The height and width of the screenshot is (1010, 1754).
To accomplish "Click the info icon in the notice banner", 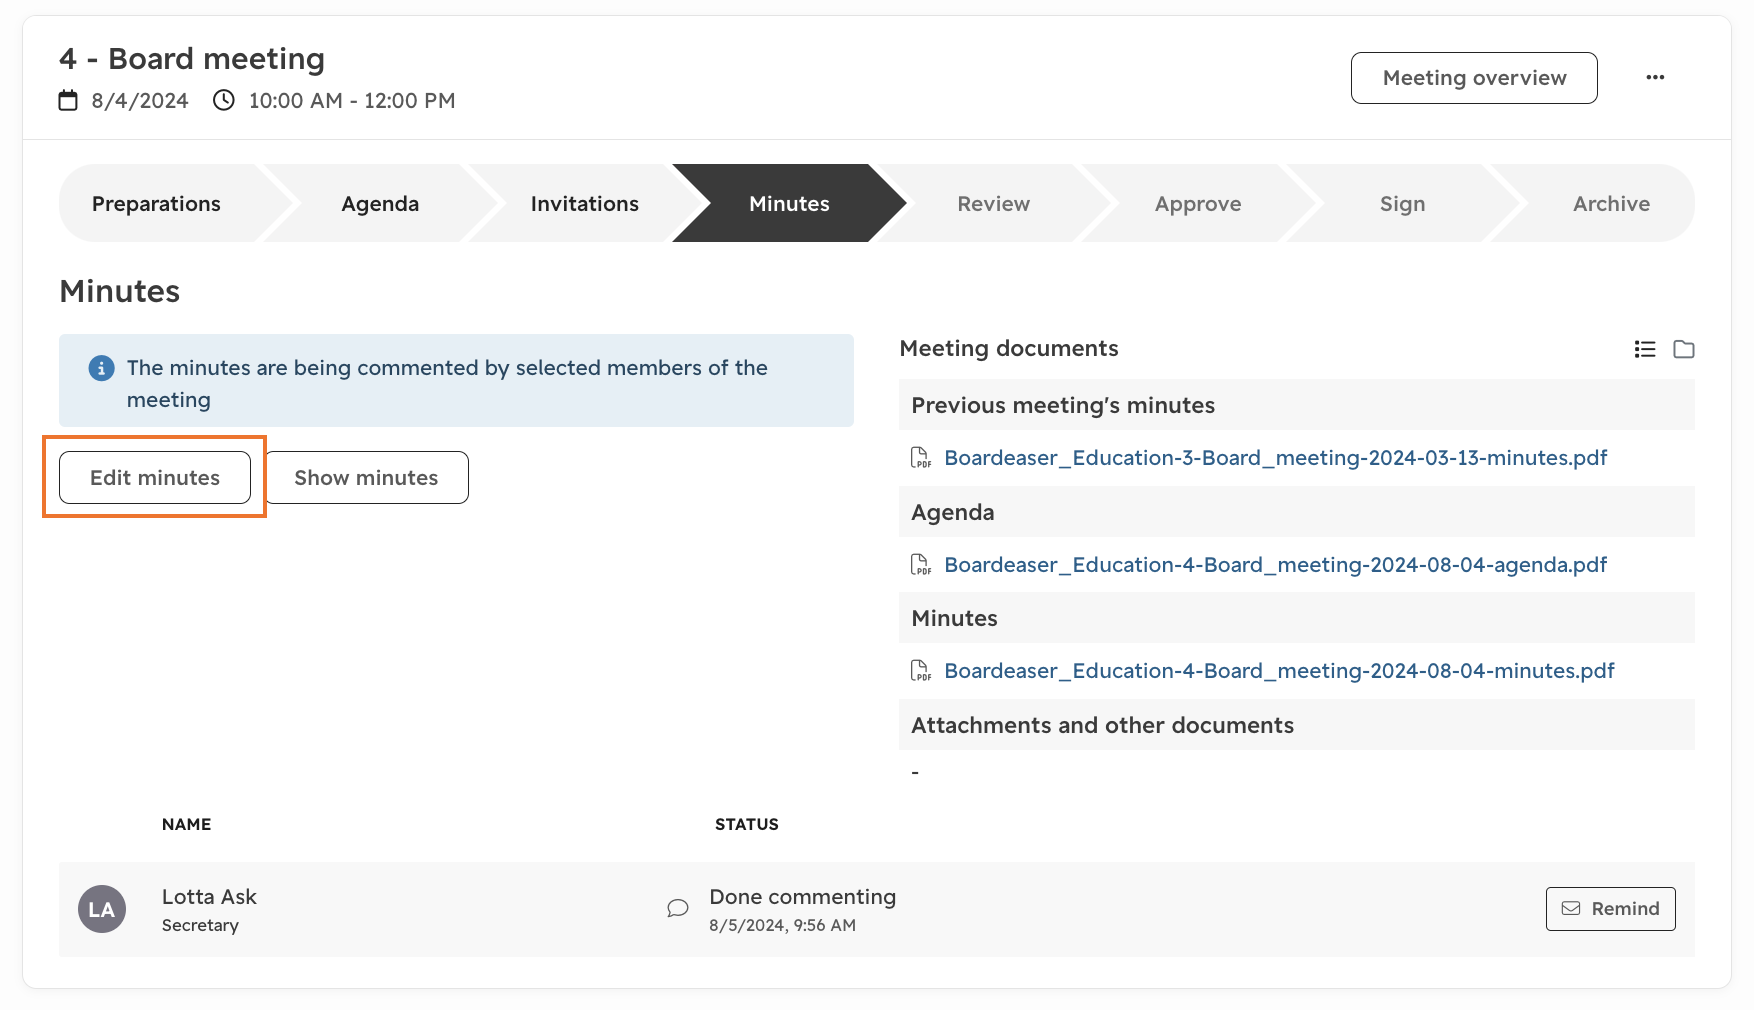I will point(101,368).
